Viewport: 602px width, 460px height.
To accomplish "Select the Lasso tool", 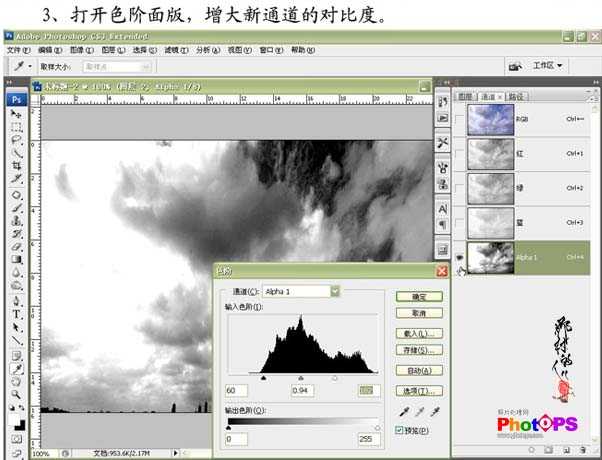I will [x=16, y=139].
